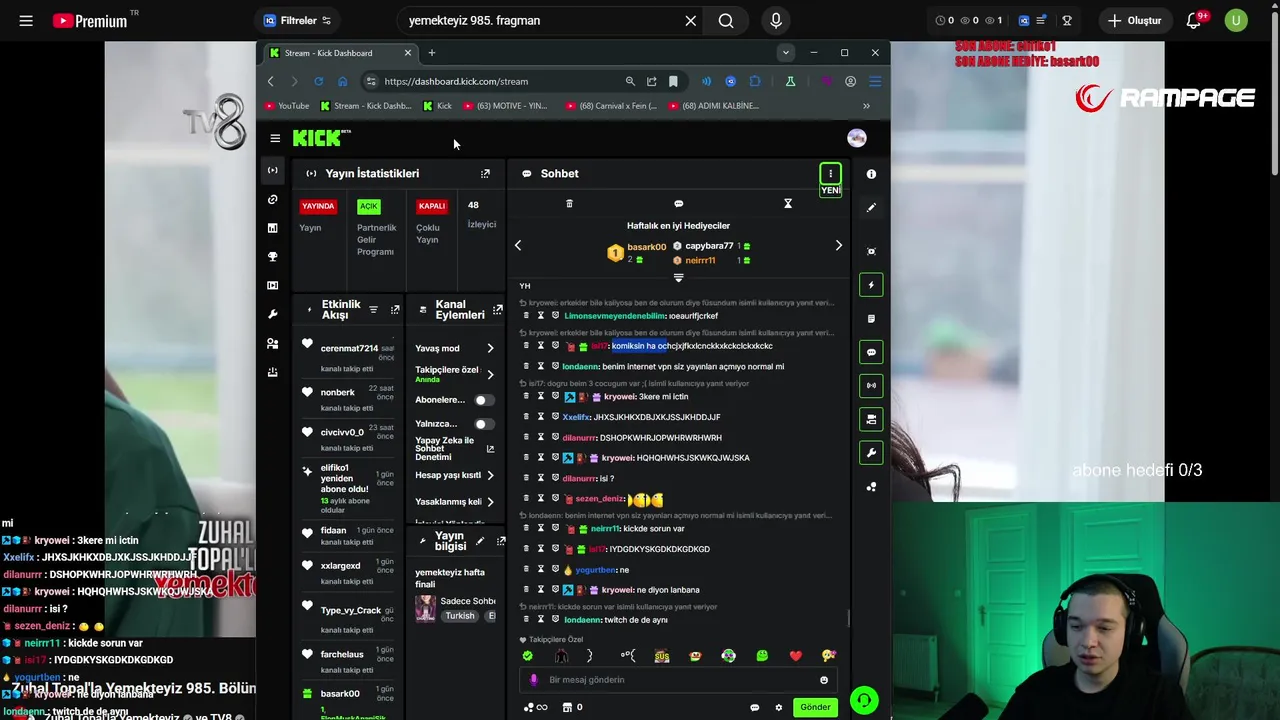The width and height of the screenshot is (1280, 720).
Task: Click username nonberk in activity feed
Action: point(337,392)
